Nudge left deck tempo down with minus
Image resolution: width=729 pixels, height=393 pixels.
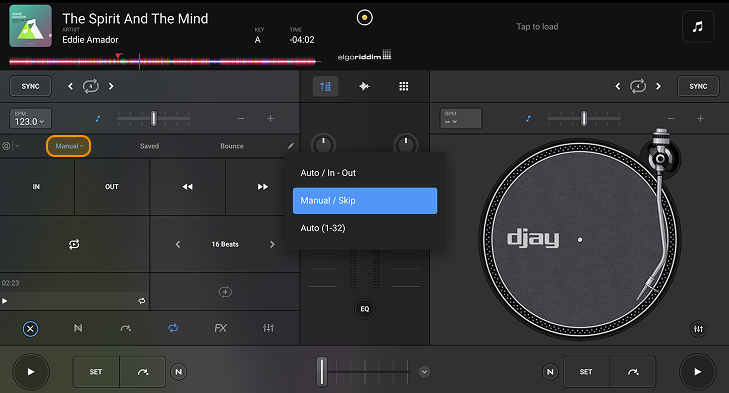coord(241,119)
